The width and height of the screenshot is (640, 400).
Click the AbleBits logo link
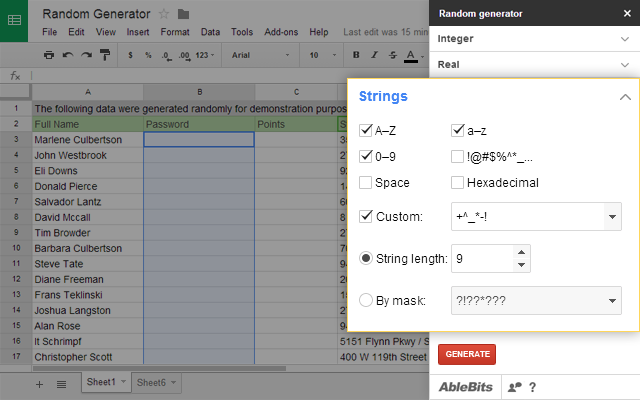465,387
